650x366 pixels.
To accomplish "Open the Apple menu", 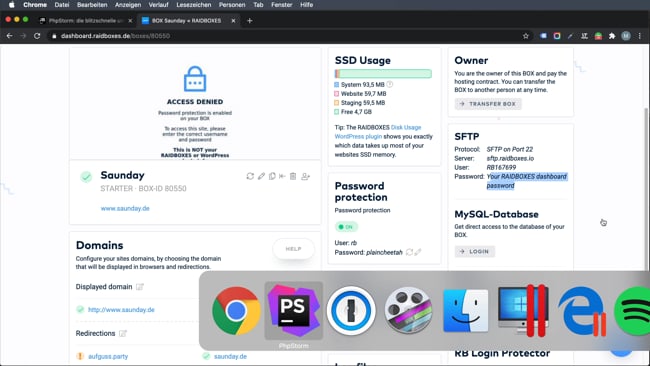I will coord(12,5).
